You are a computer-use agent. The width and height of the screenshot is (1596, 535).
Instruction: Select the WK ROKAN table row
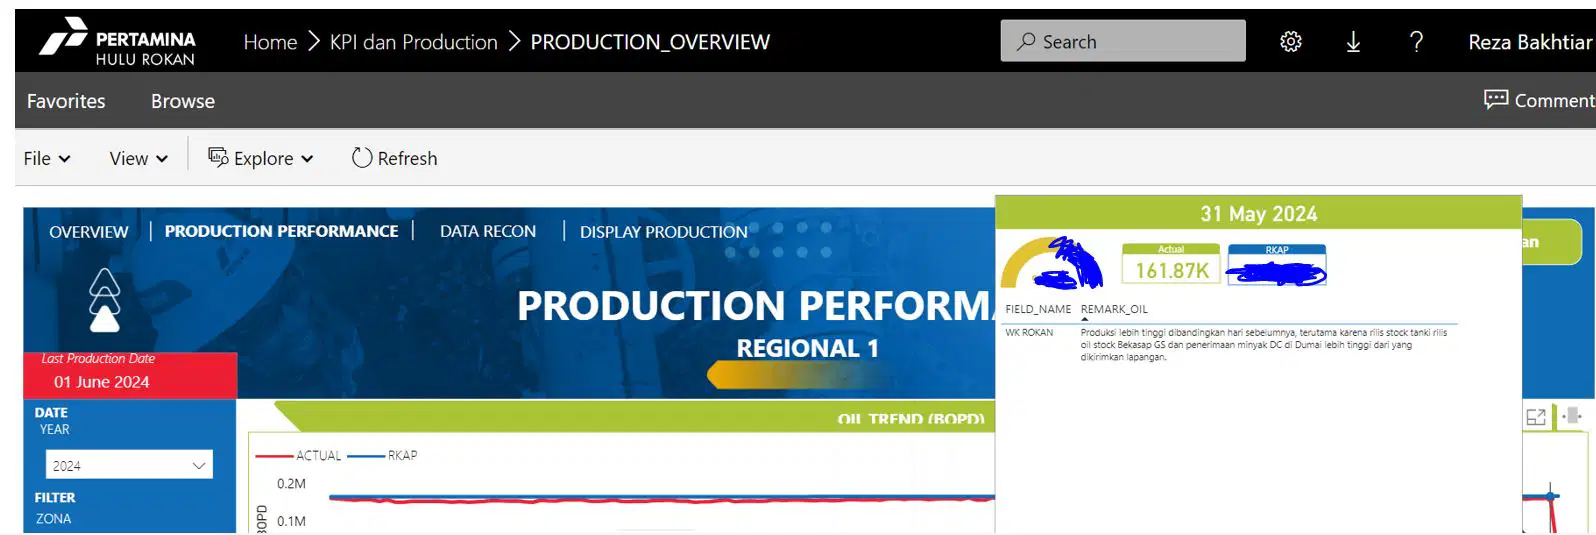1230,344
